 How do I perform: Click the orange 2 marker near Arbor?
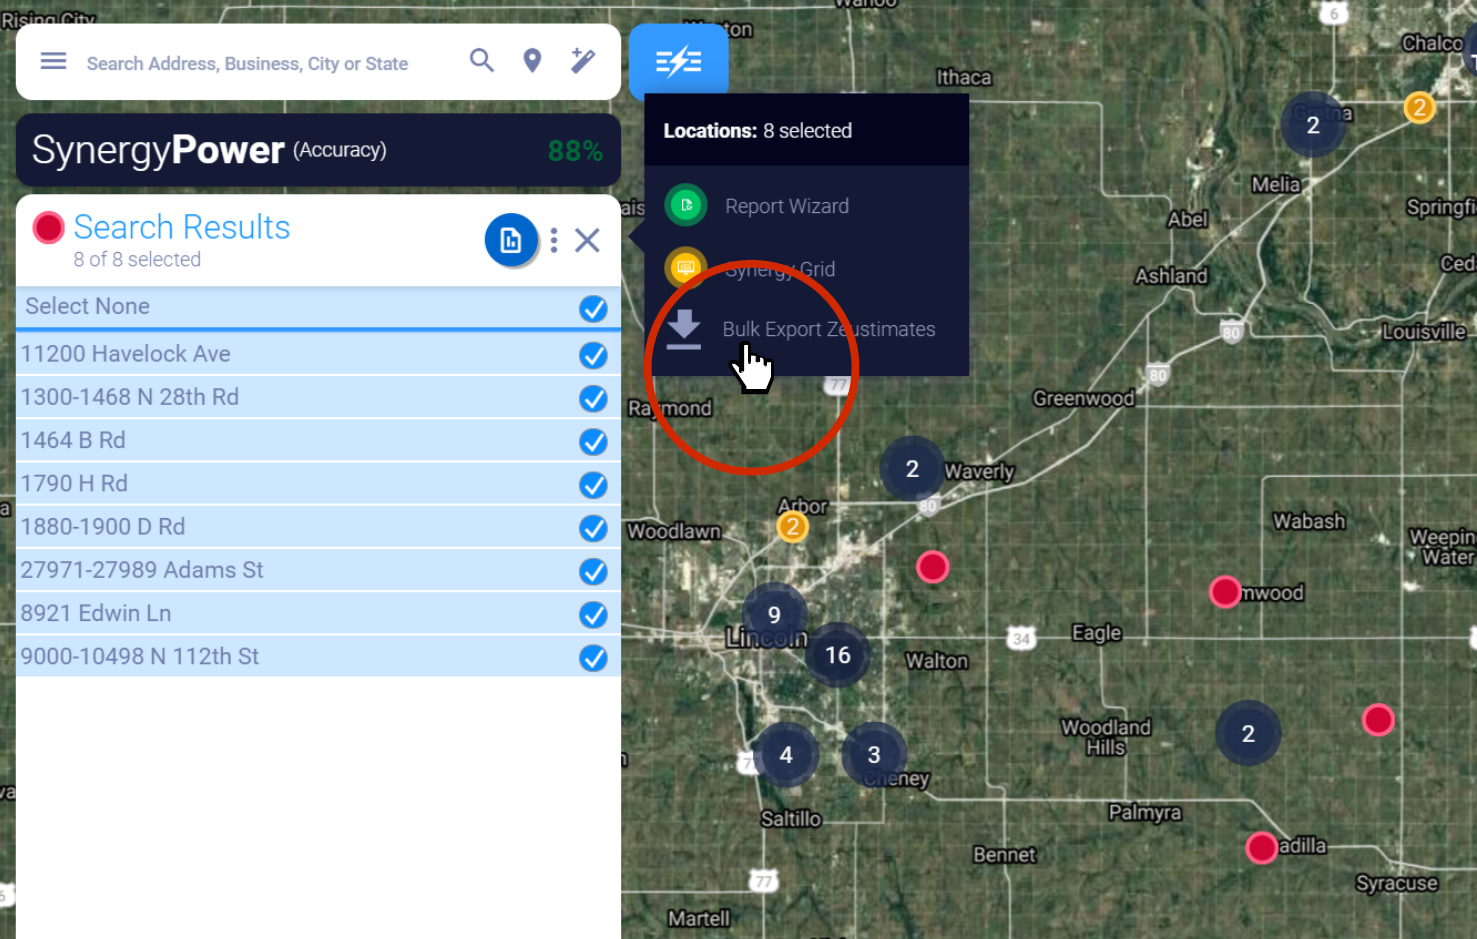793,526
